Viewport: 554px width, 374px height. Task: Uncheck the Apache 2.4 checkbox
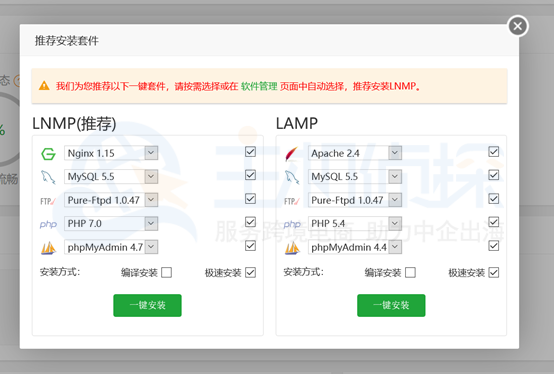494,152
